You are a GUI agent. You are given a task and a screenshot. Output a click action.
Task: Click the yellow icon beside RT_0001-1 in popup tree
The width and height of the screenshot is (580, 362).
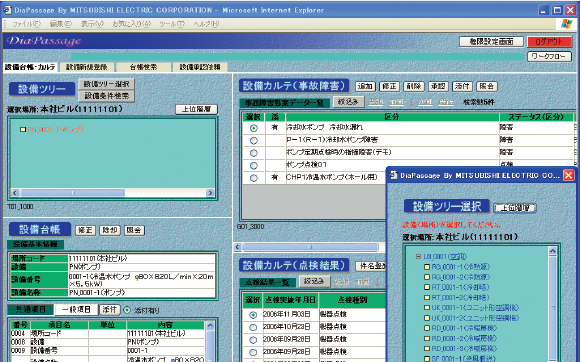coord(427,287)
